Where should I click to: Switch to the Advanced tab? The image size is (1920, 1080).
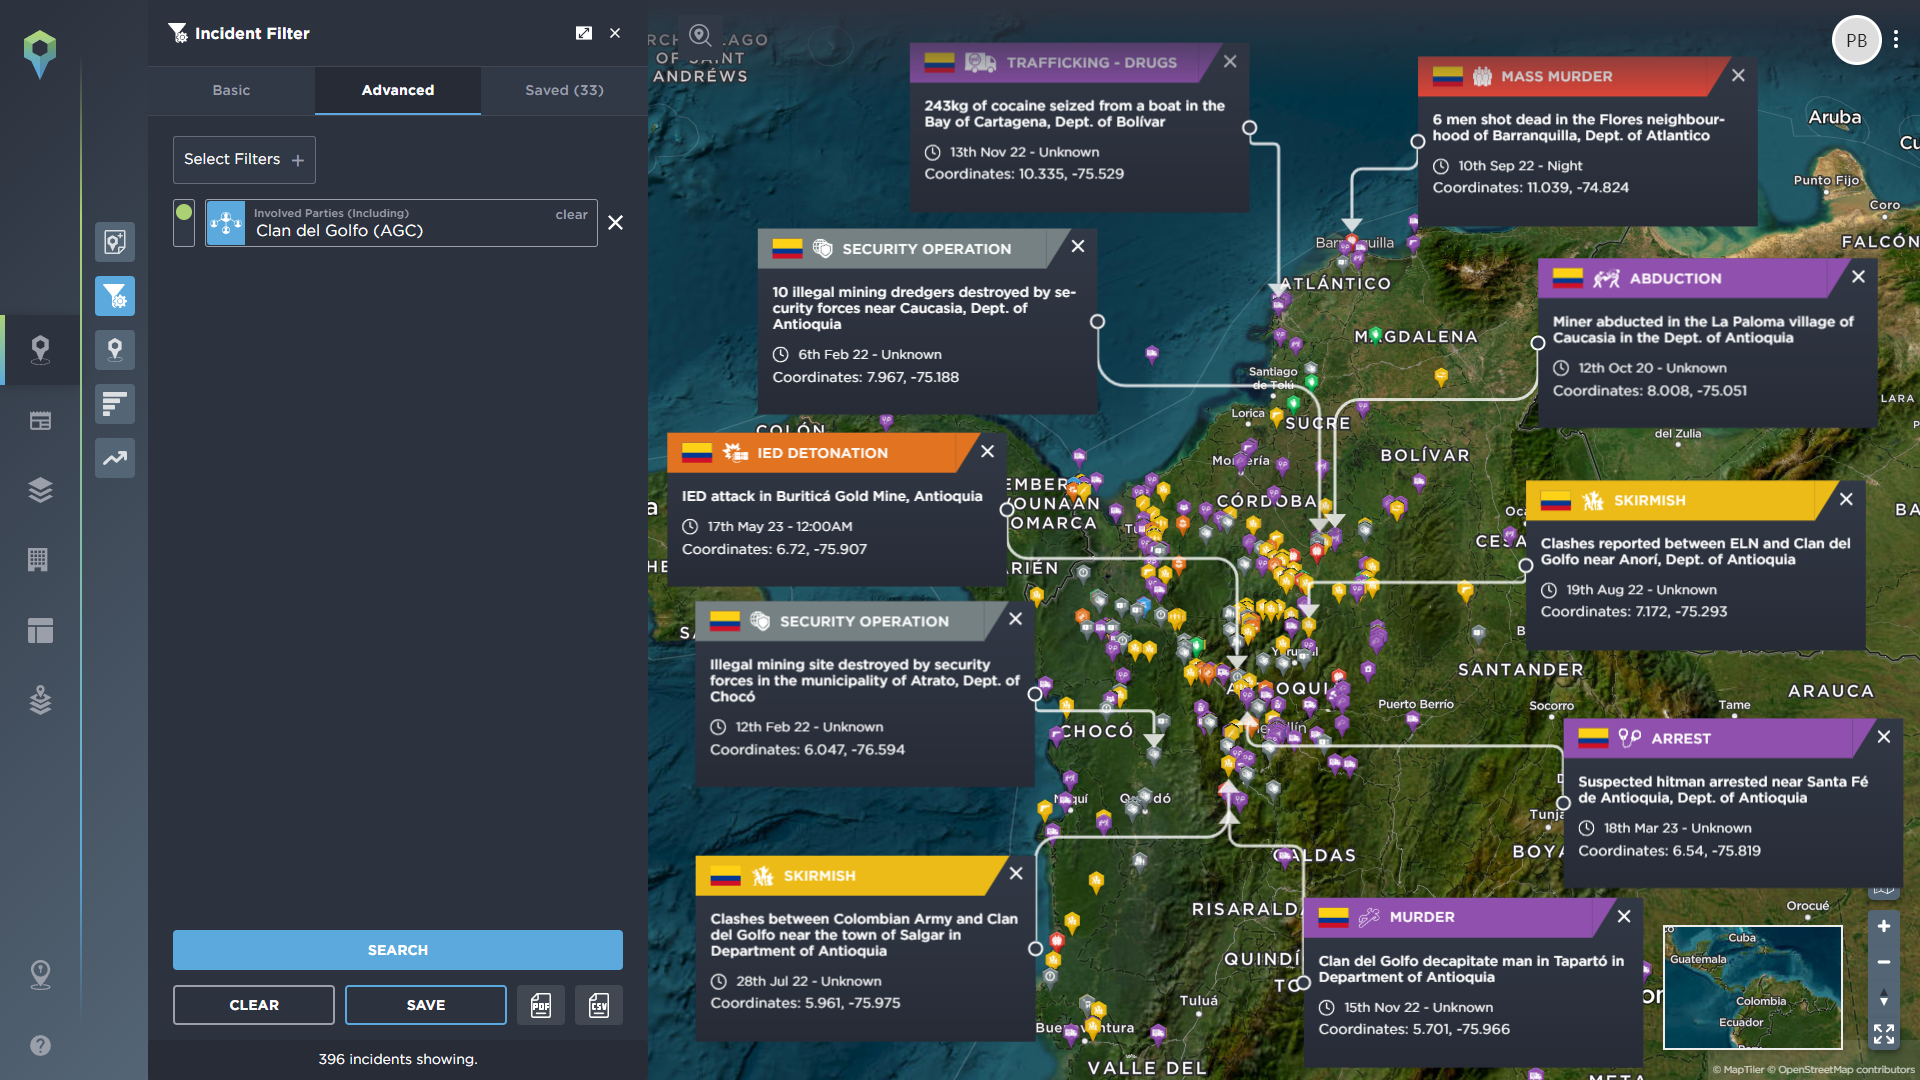click(398, 90)
